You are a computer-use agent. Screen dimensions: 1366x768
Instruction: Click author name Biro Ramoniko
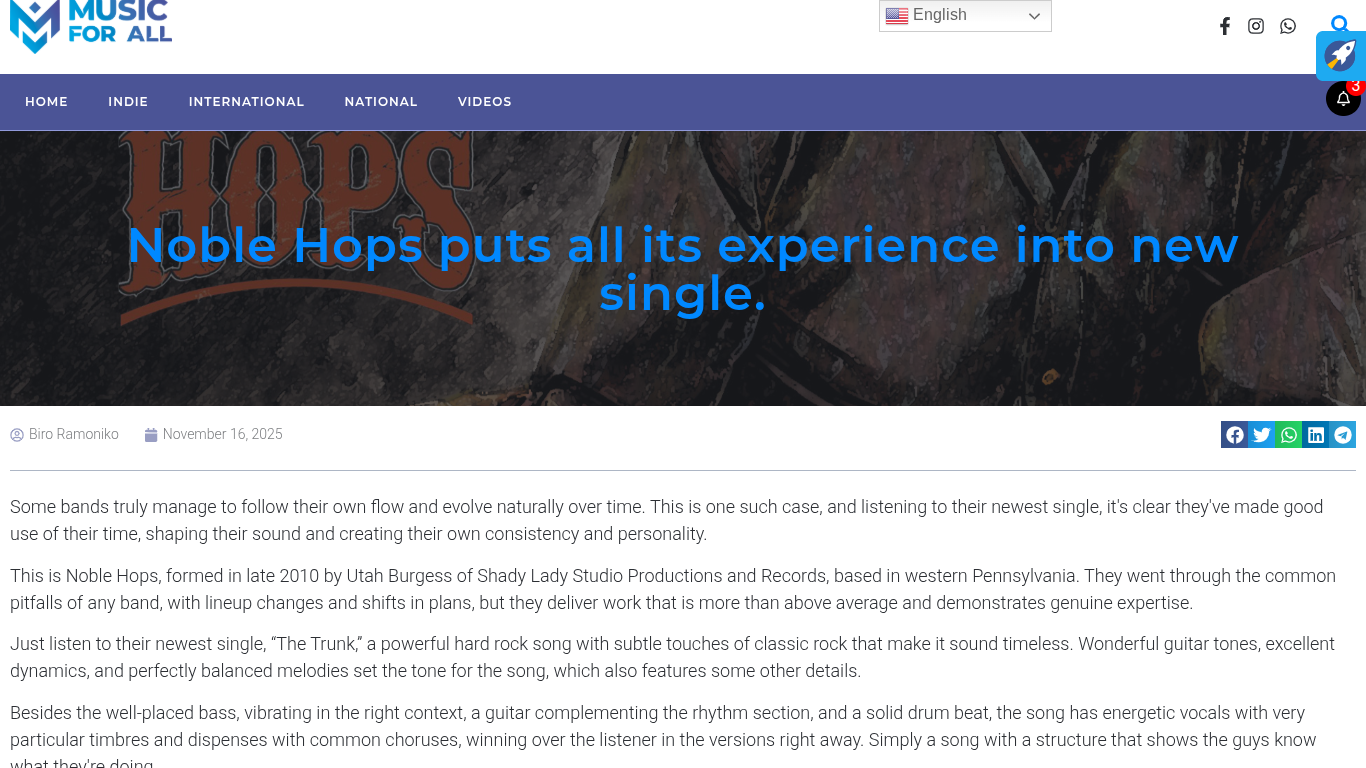pos(73,435)
